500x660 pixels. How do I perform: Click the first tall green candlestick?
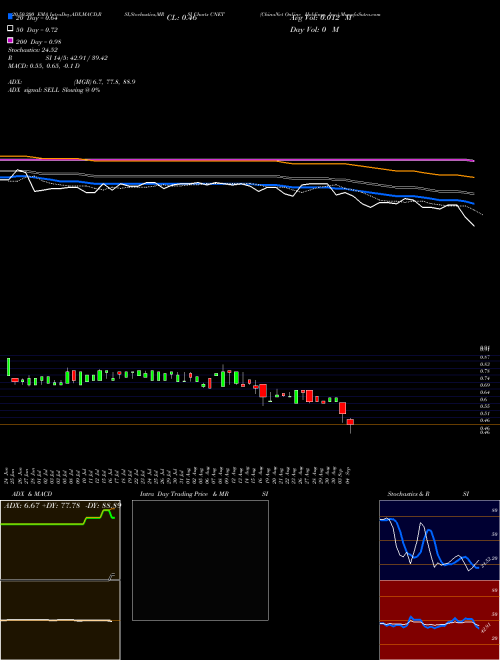8,367
